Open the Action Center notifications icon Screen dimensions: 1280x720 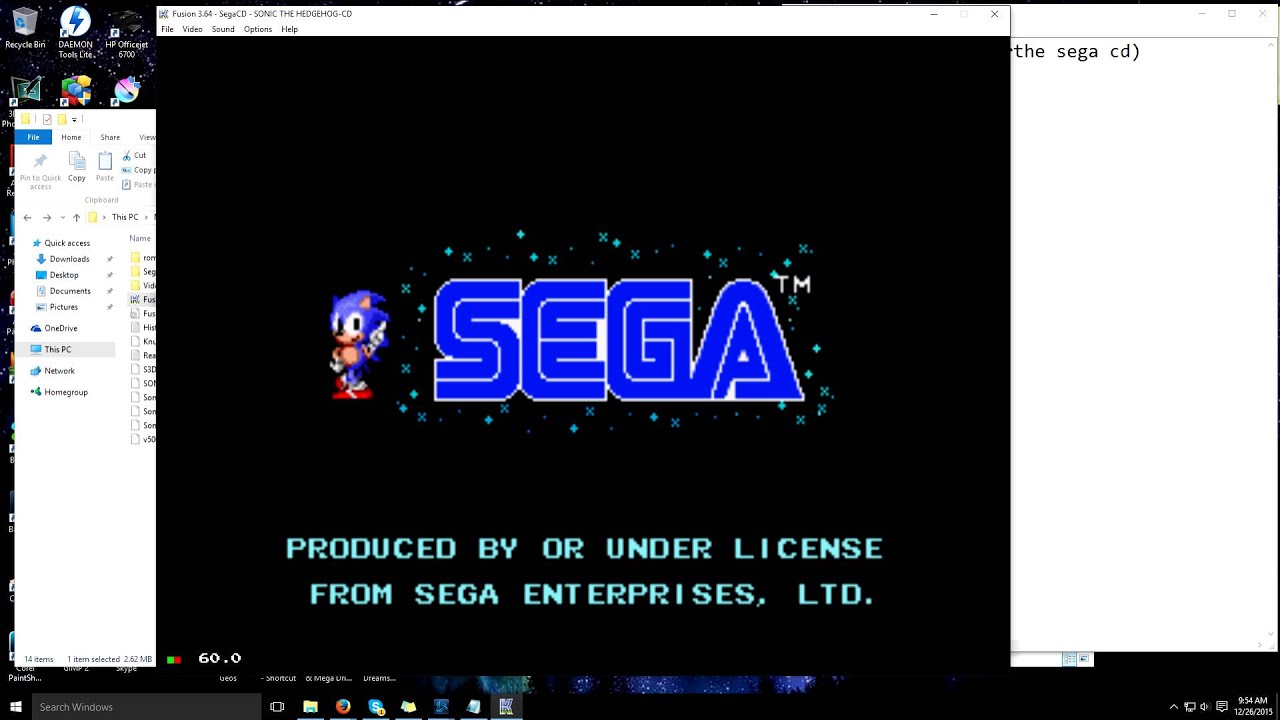[1221, 707]
